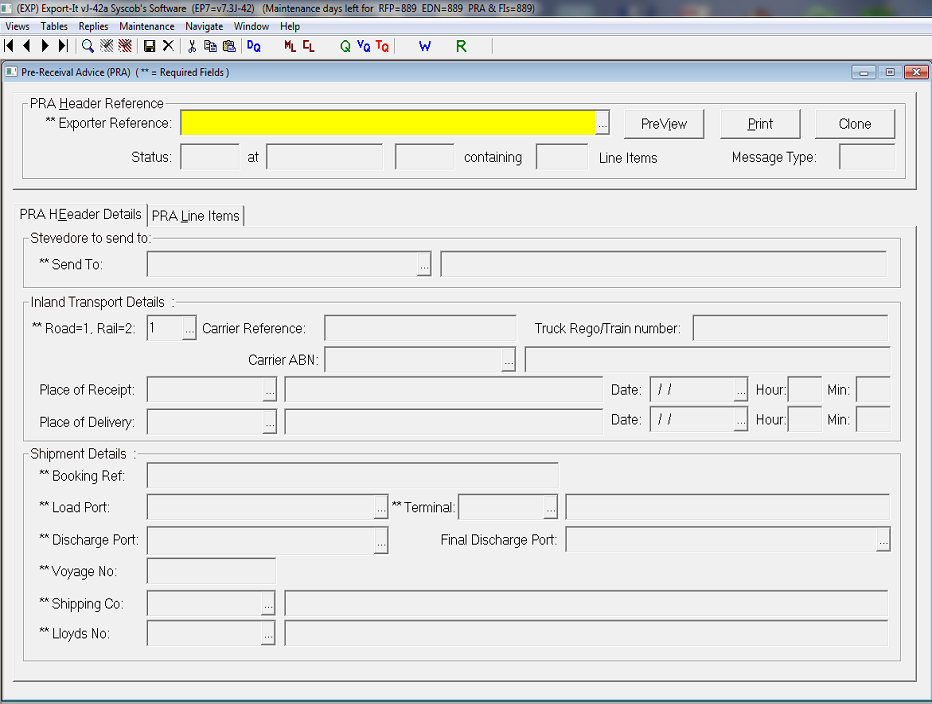Open the Exporter Reference lookup button
This screenshot has height=704, width=932.
click(603, 124)
